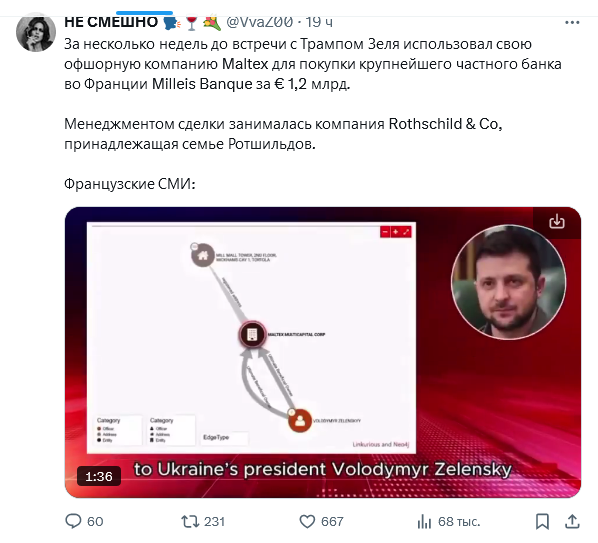Click the house address node in graph

click(203, 255)
